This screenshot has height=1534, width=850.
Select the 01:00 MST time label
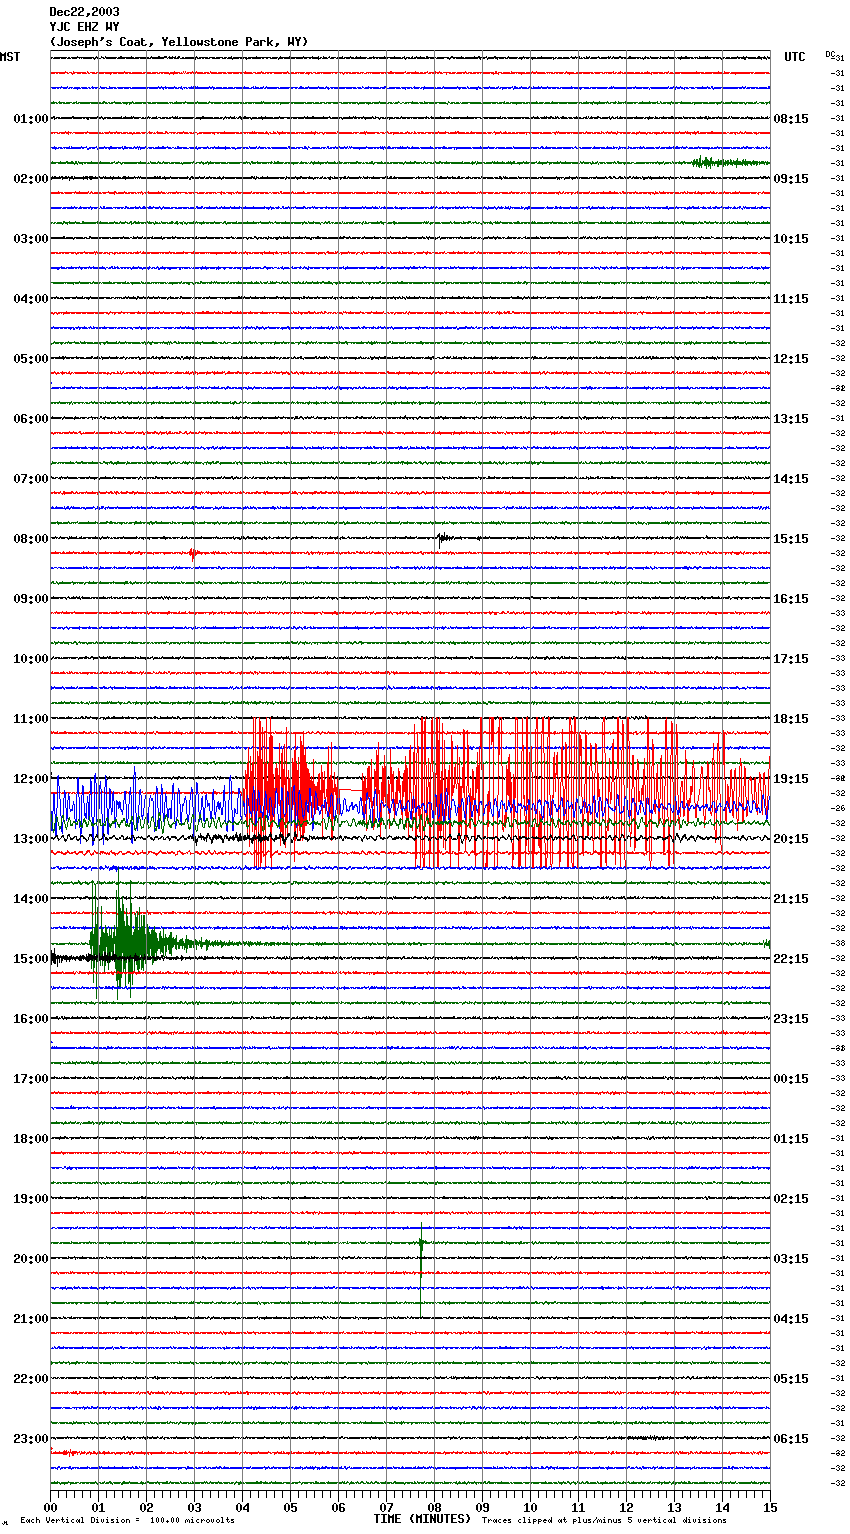click(x=31, y=119)
